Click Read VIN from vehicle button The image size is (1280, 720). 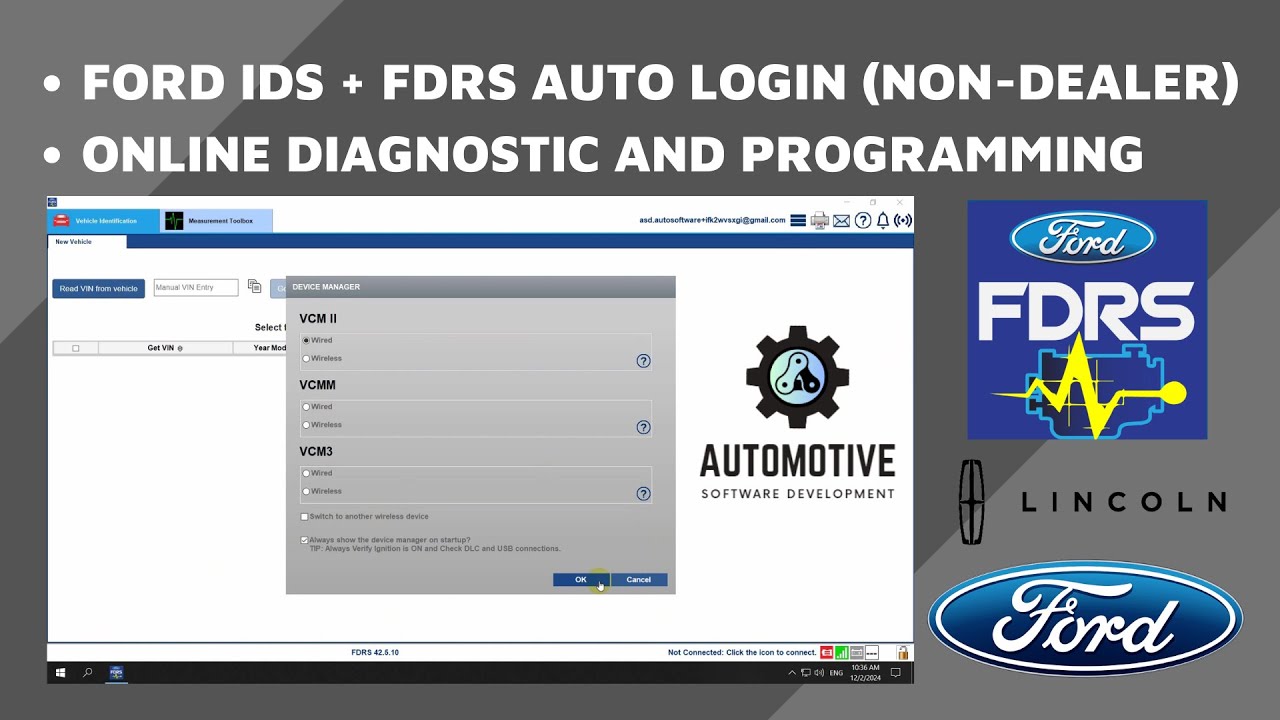[99, 289]
